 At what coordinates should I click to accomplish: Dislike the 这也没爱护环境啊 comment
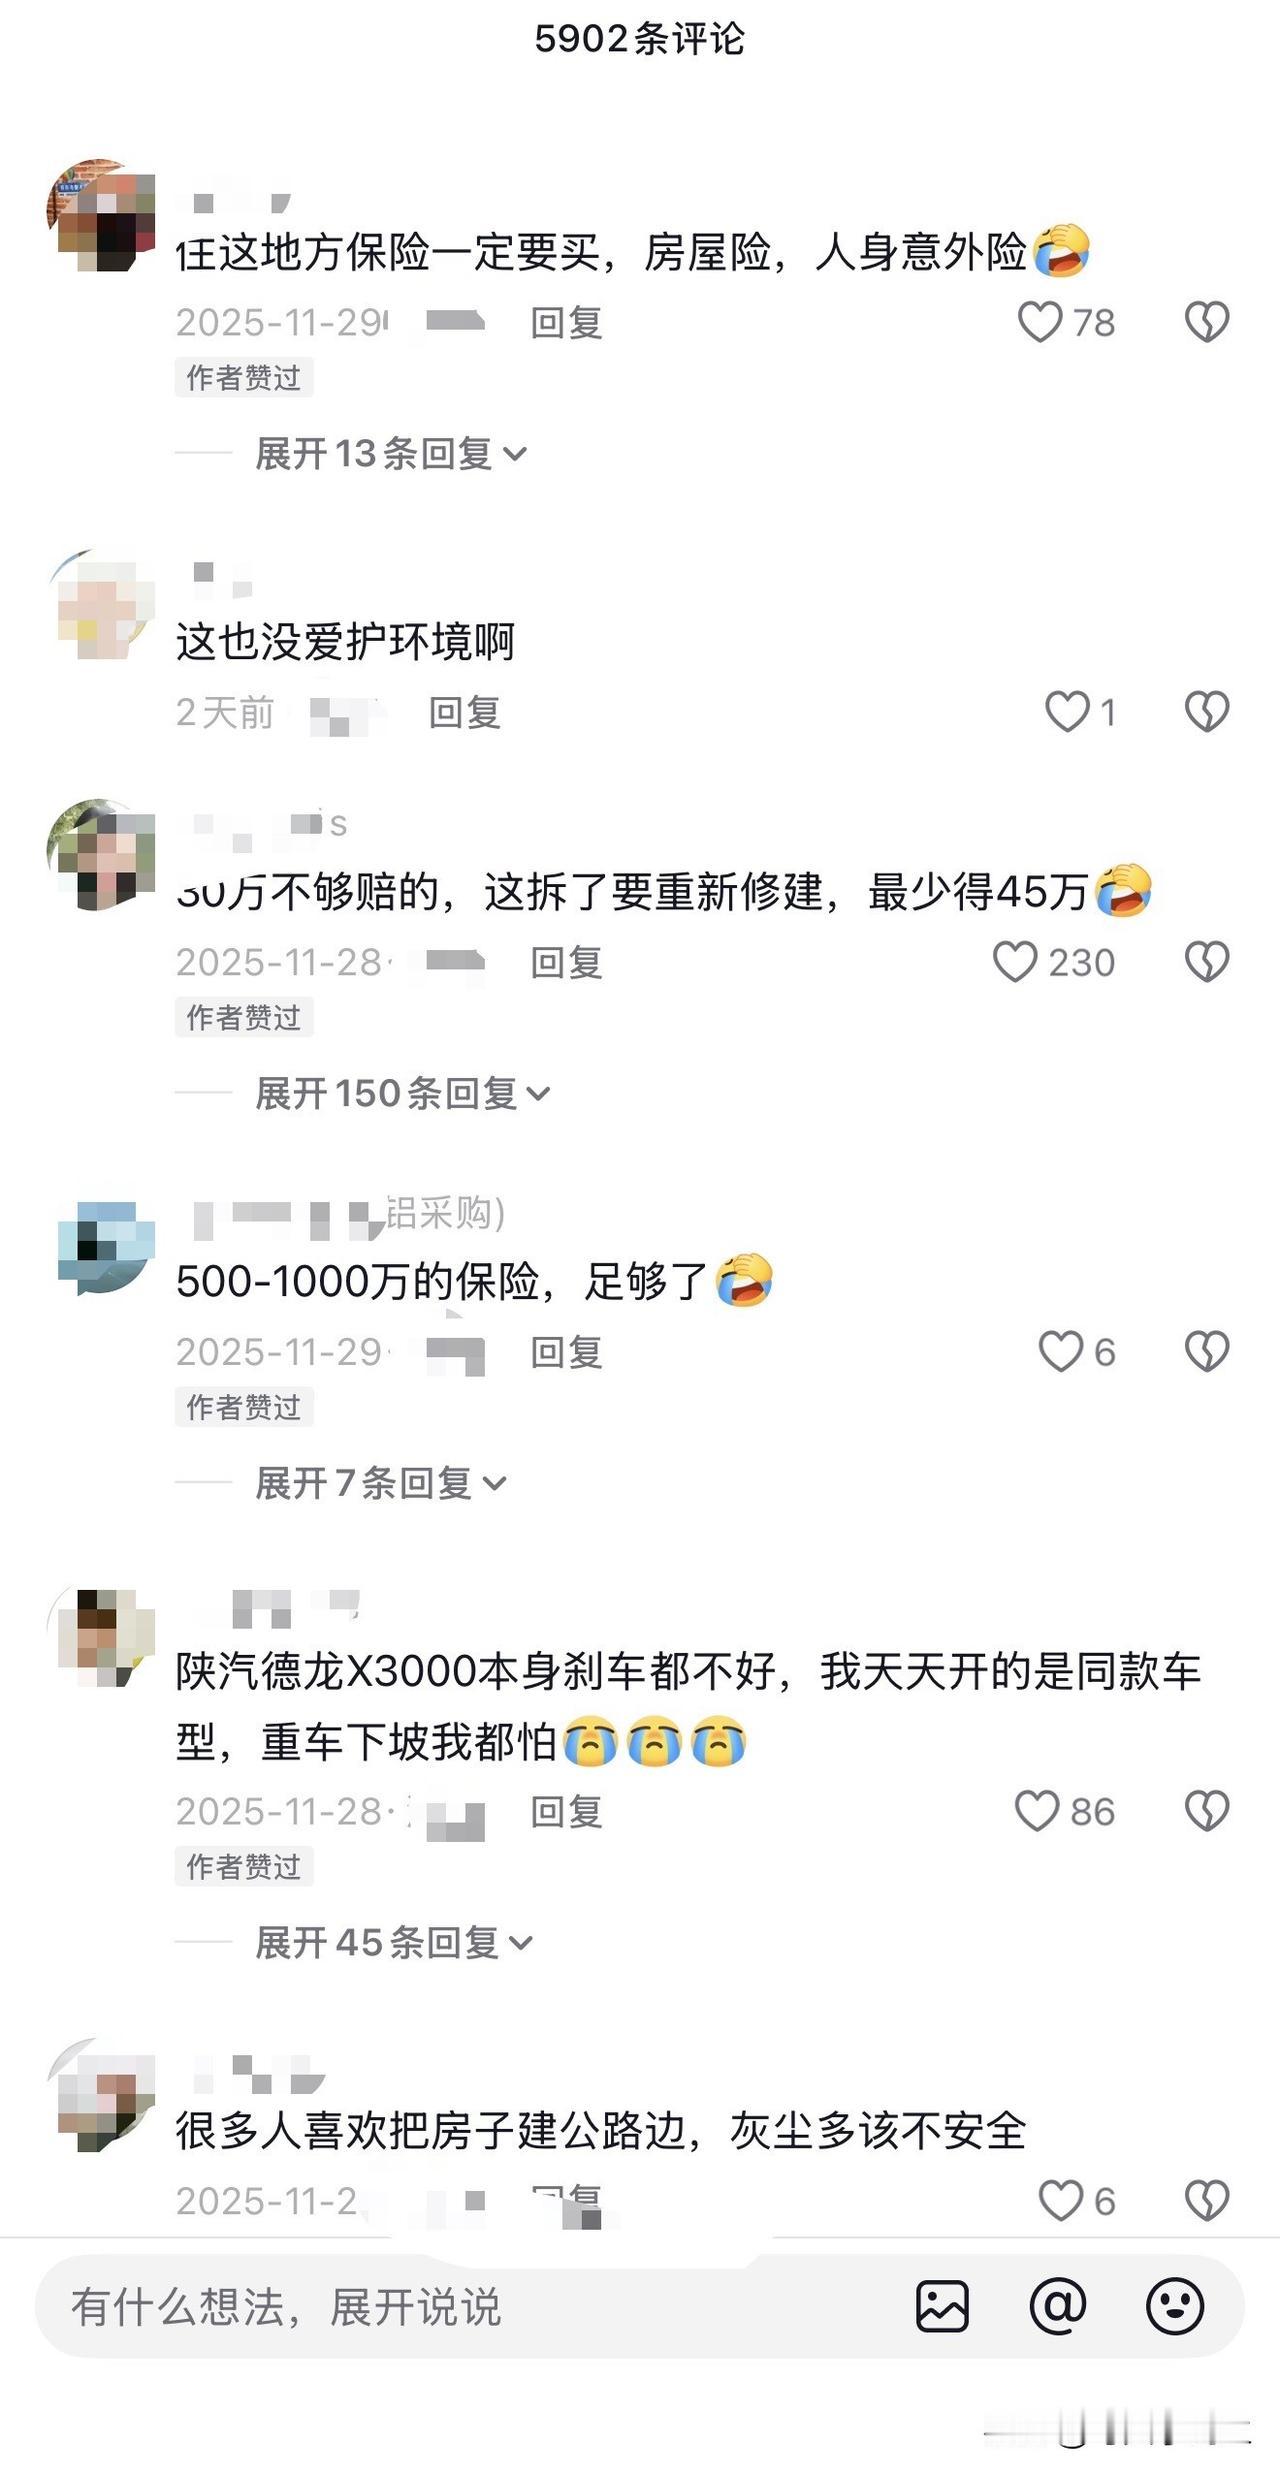pyautogui.click(x=1207, y=712)
